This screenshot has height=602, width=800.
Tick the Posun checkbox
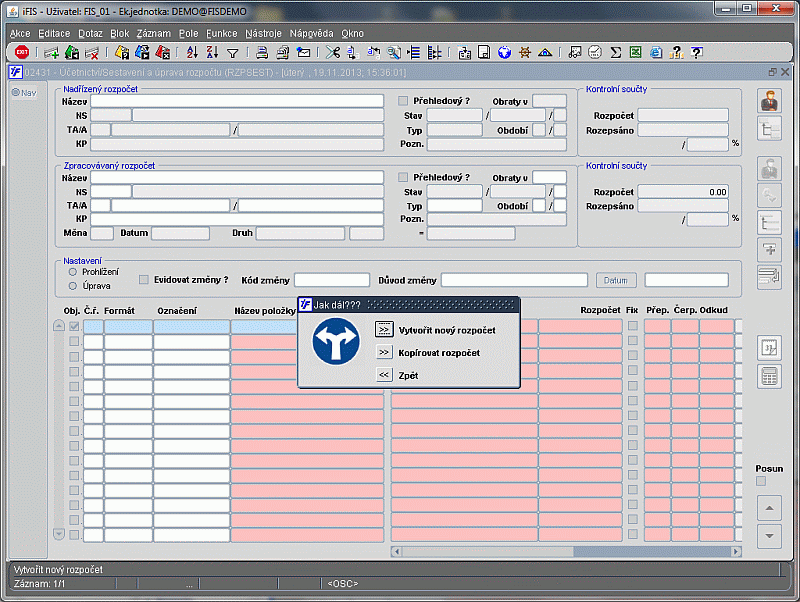point(761,481)
